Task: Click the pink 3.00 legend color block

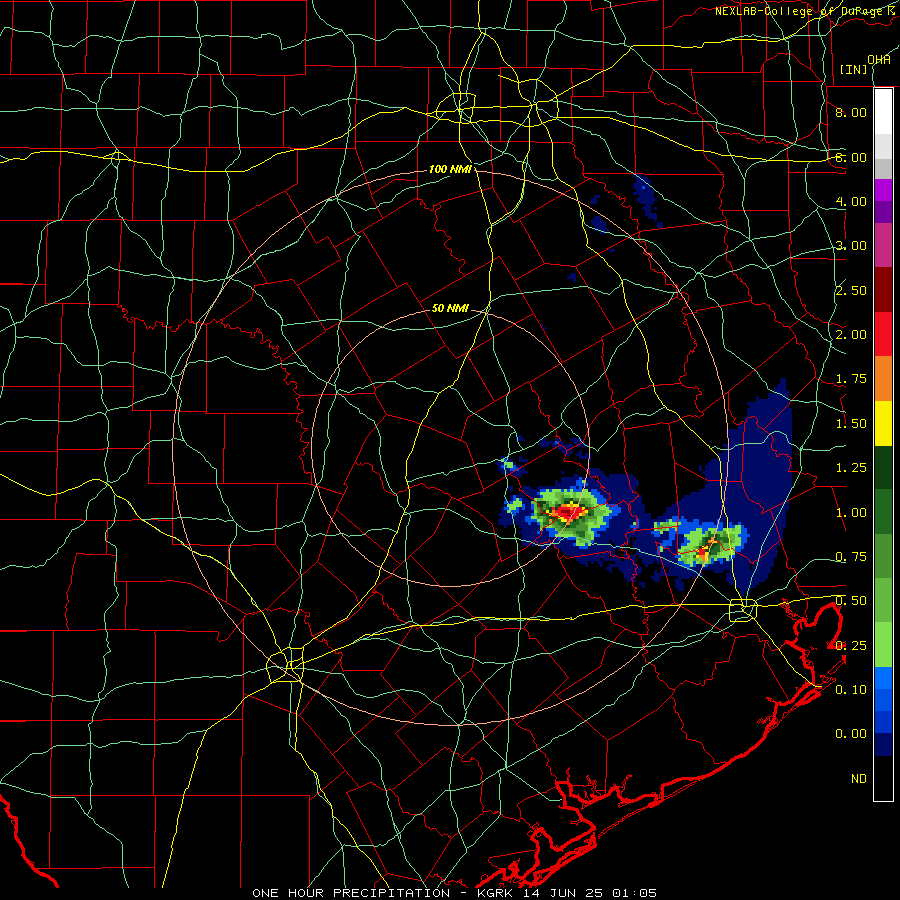Action: tap(883, 245)
